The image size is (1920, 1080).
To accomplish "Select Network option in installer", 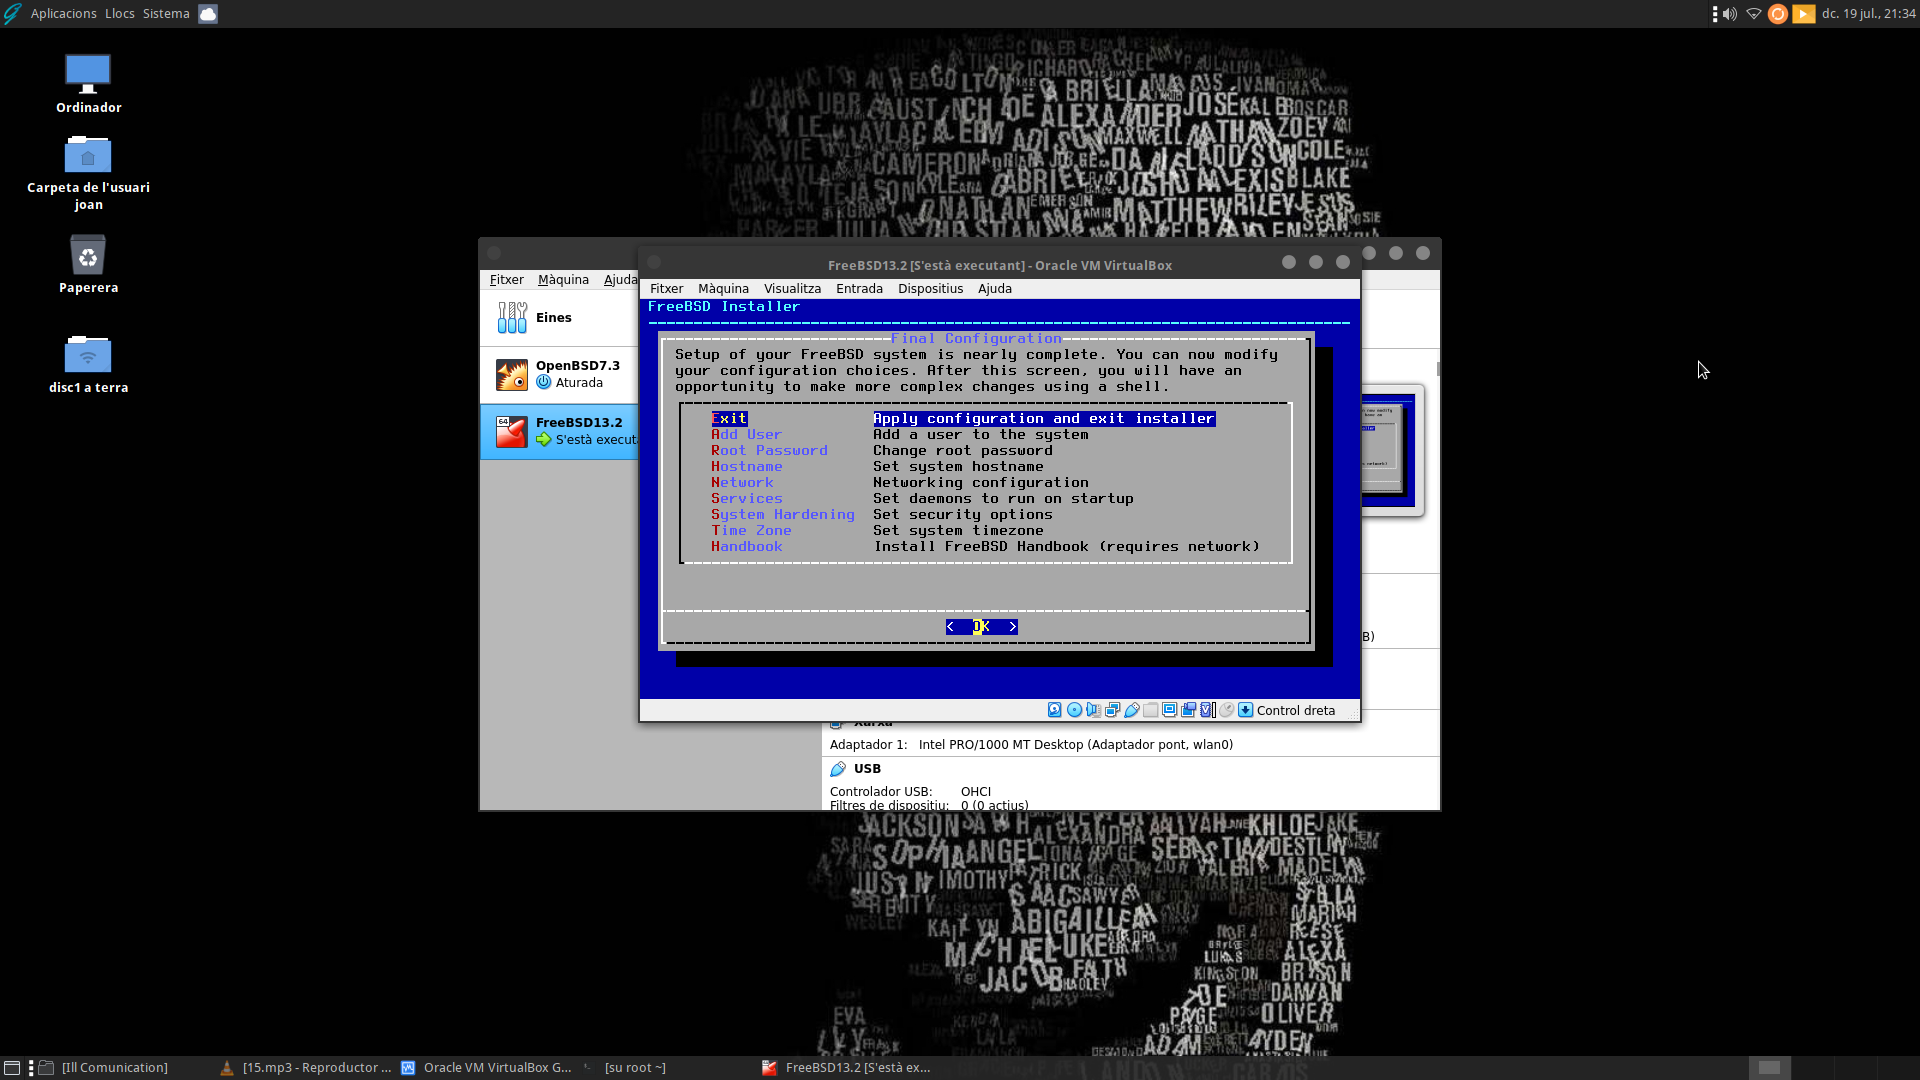I will point(742,483).
